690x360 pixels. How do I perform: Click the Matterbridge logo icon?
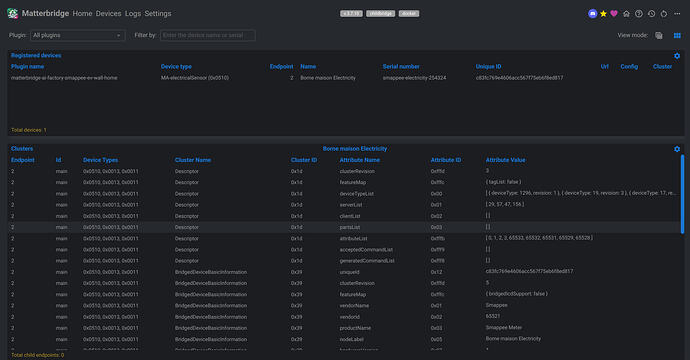point(13,14)
